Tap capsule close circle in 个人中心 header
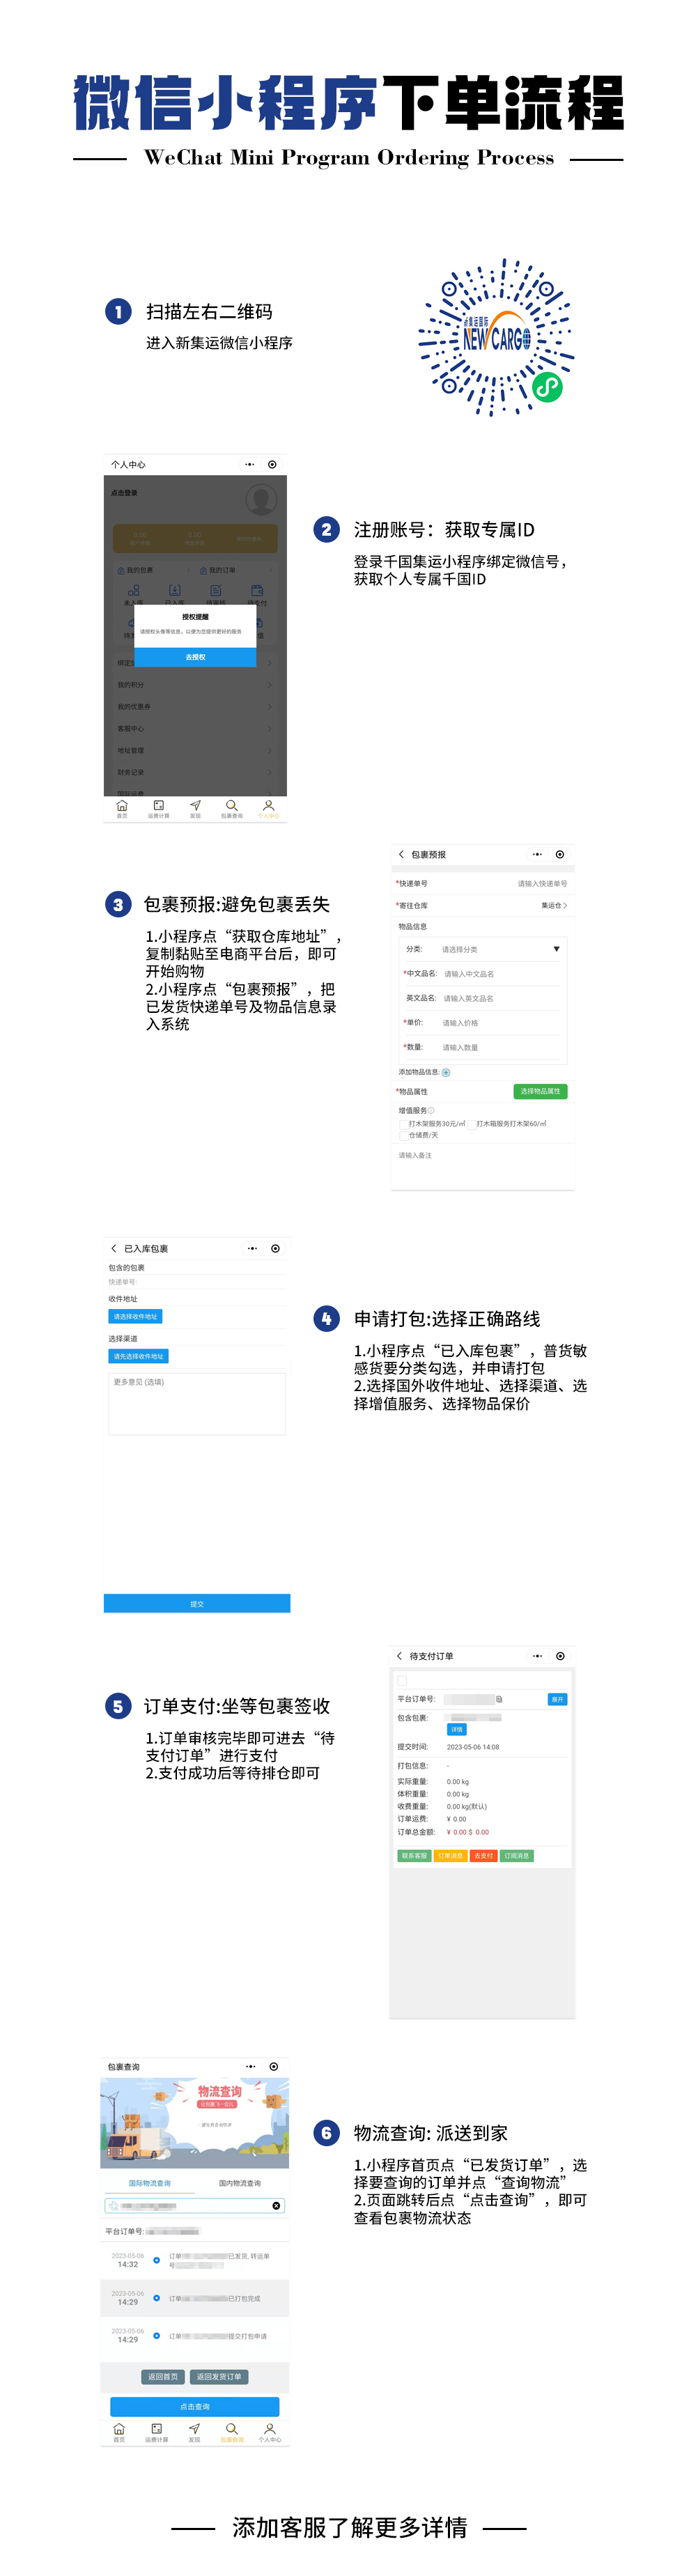This screenshot has width=698, height=2576. tap(272, 465)
